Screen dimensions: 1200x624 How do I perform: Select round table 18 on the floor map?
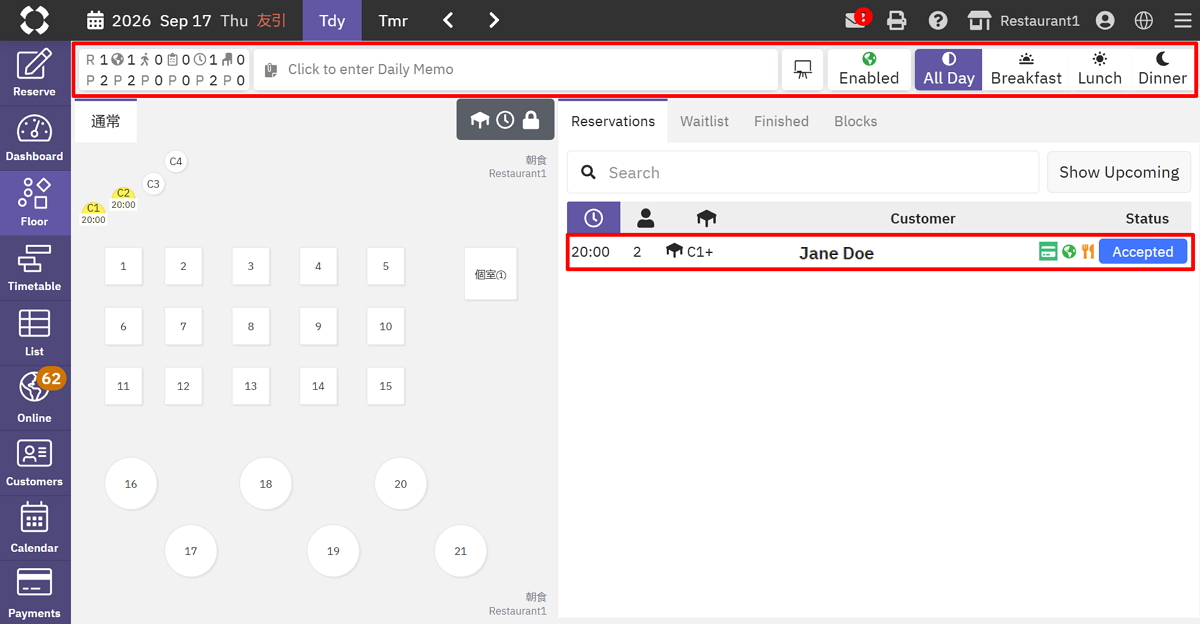(x=266, y=484)
